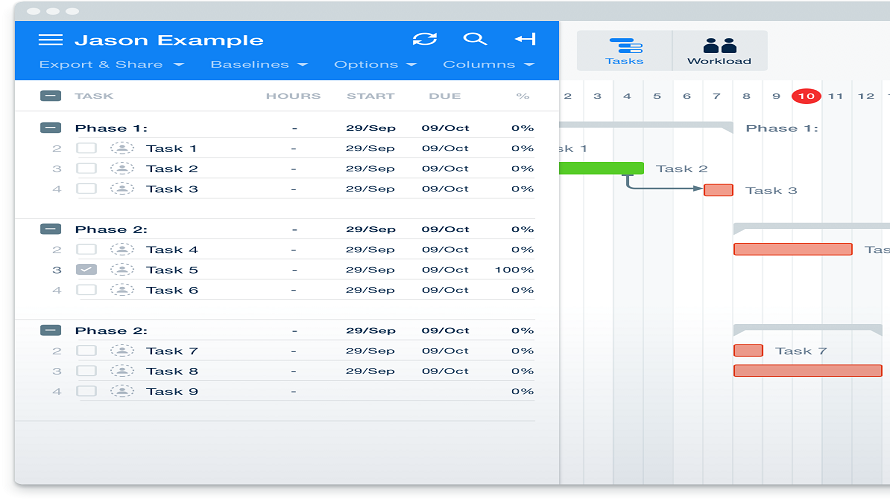The height and width of the screenshot is (500, 890).
Task: Select the Tasks view tab
Action: 625,51
